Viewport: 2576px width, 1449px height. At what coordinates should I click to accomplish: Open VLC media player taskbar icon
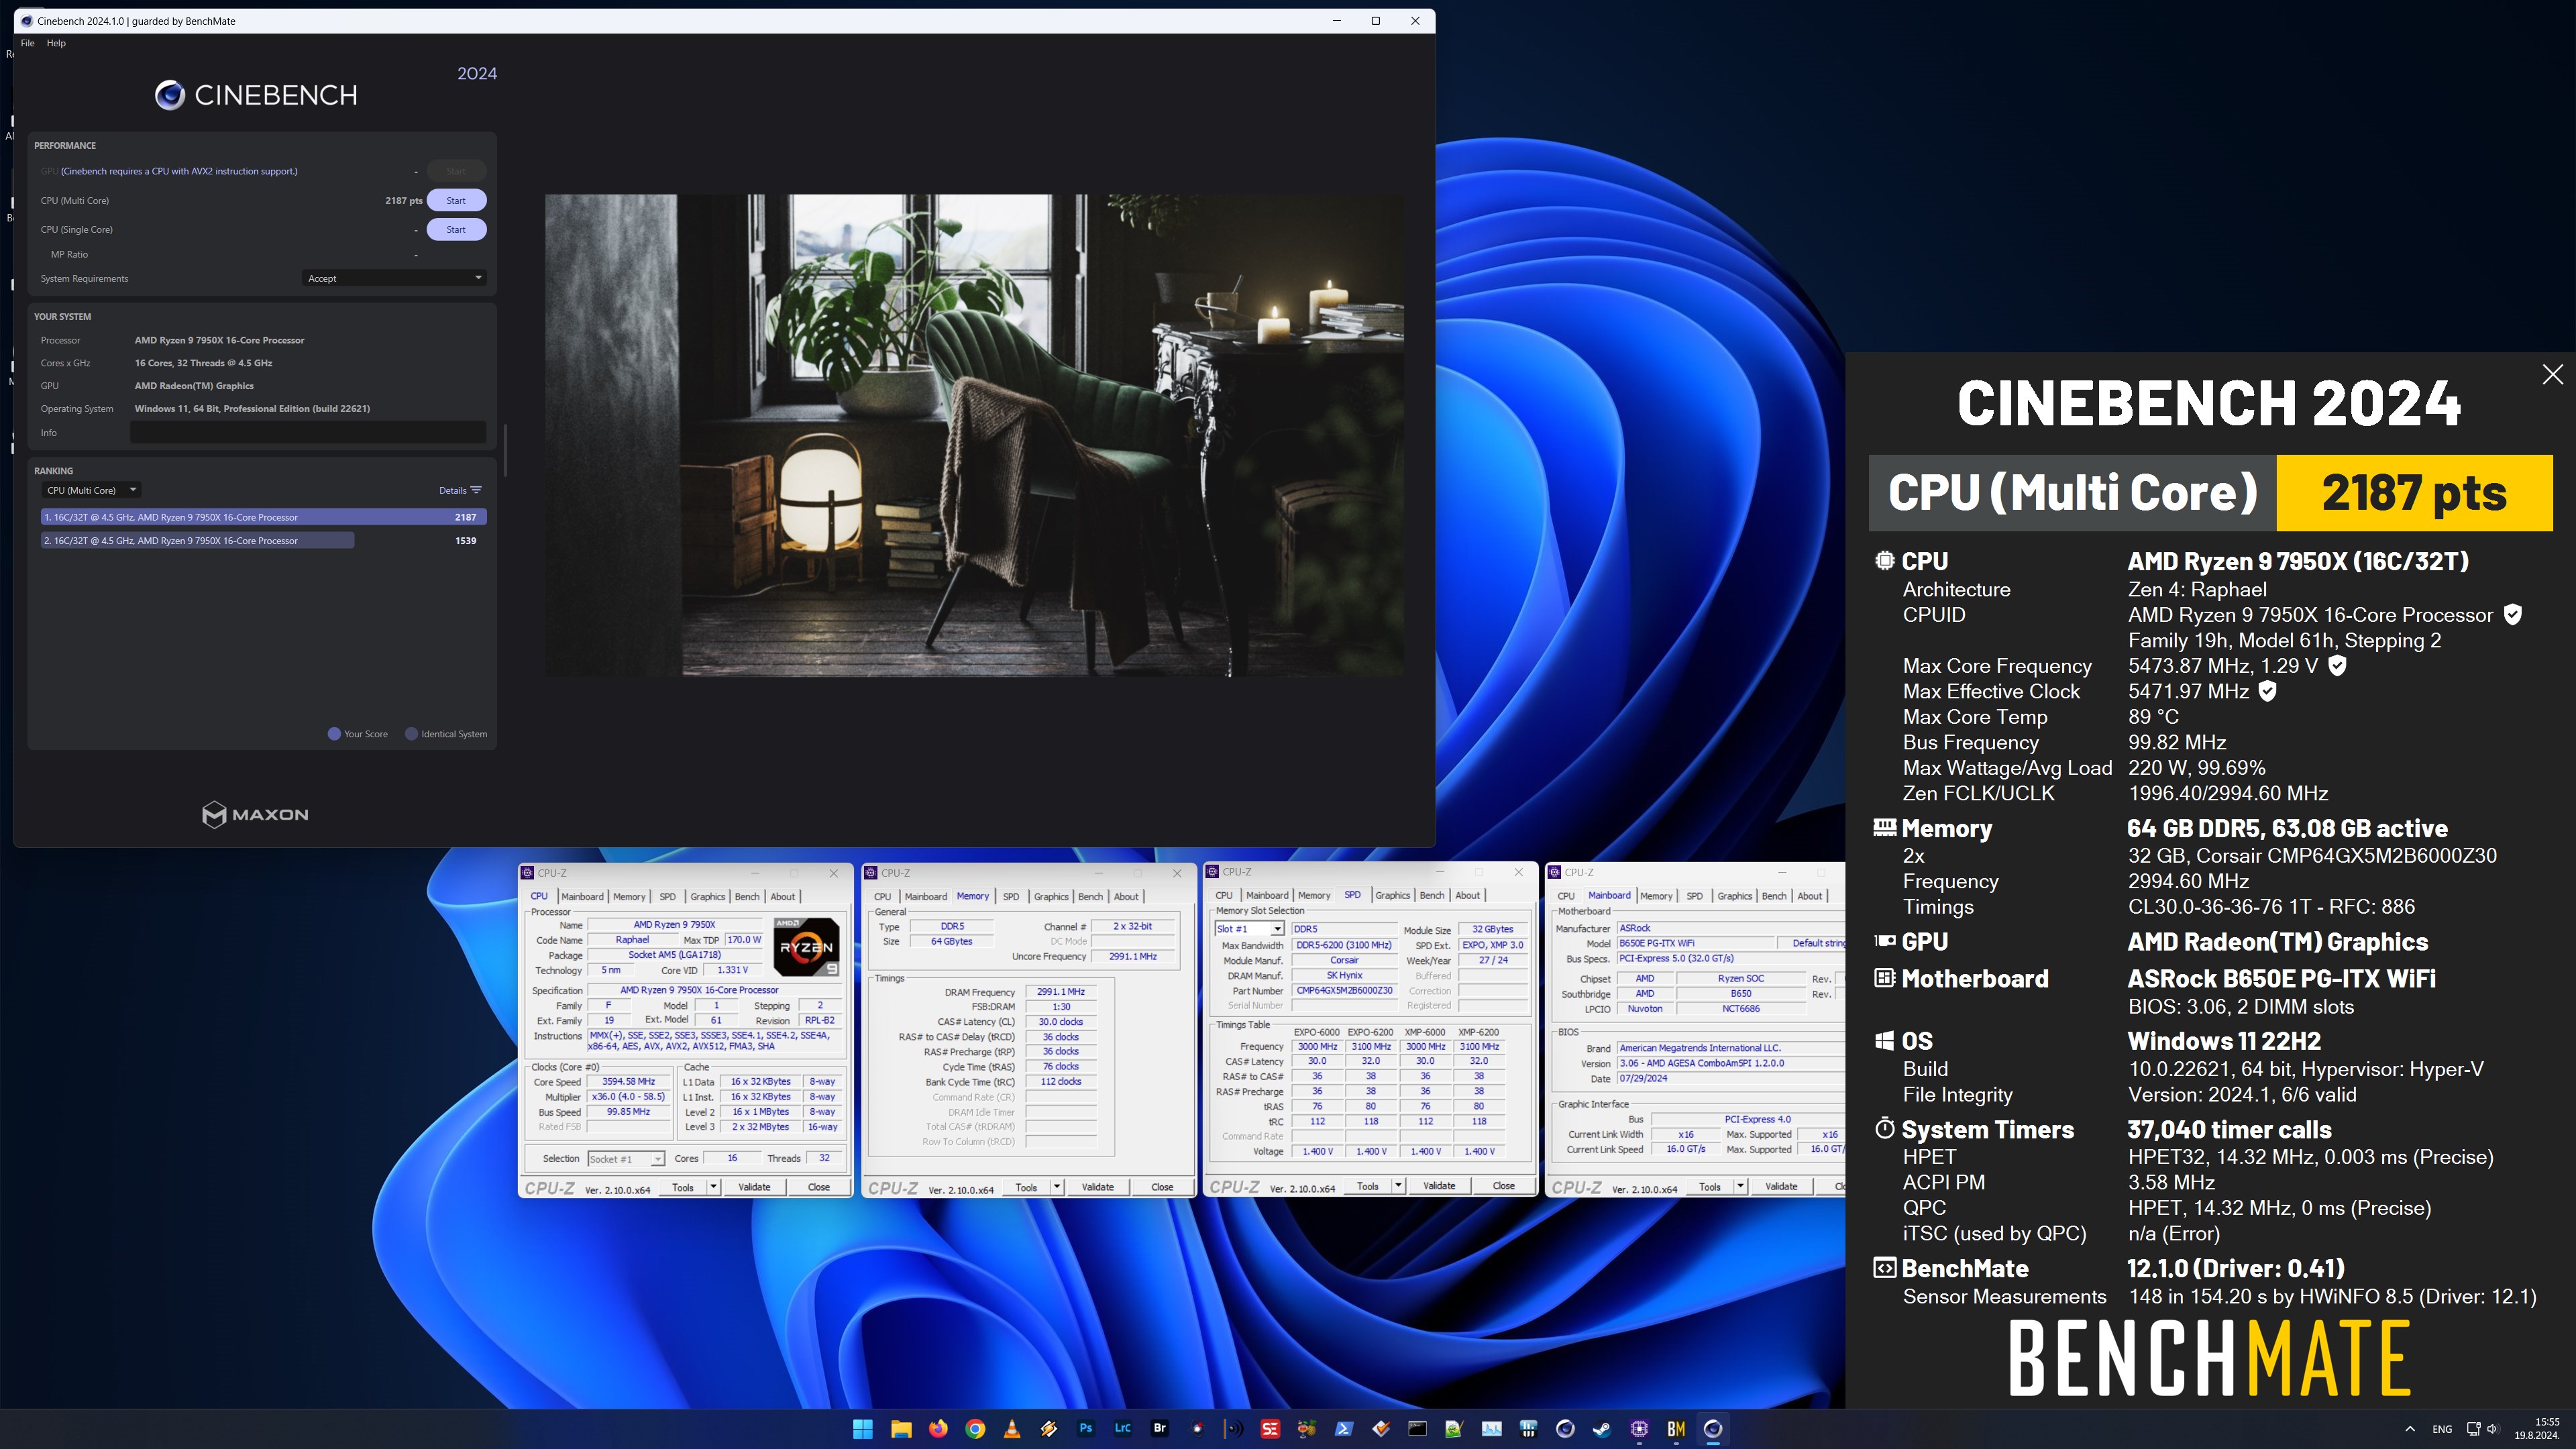pyautogui.click(x=1012, y=1429)
